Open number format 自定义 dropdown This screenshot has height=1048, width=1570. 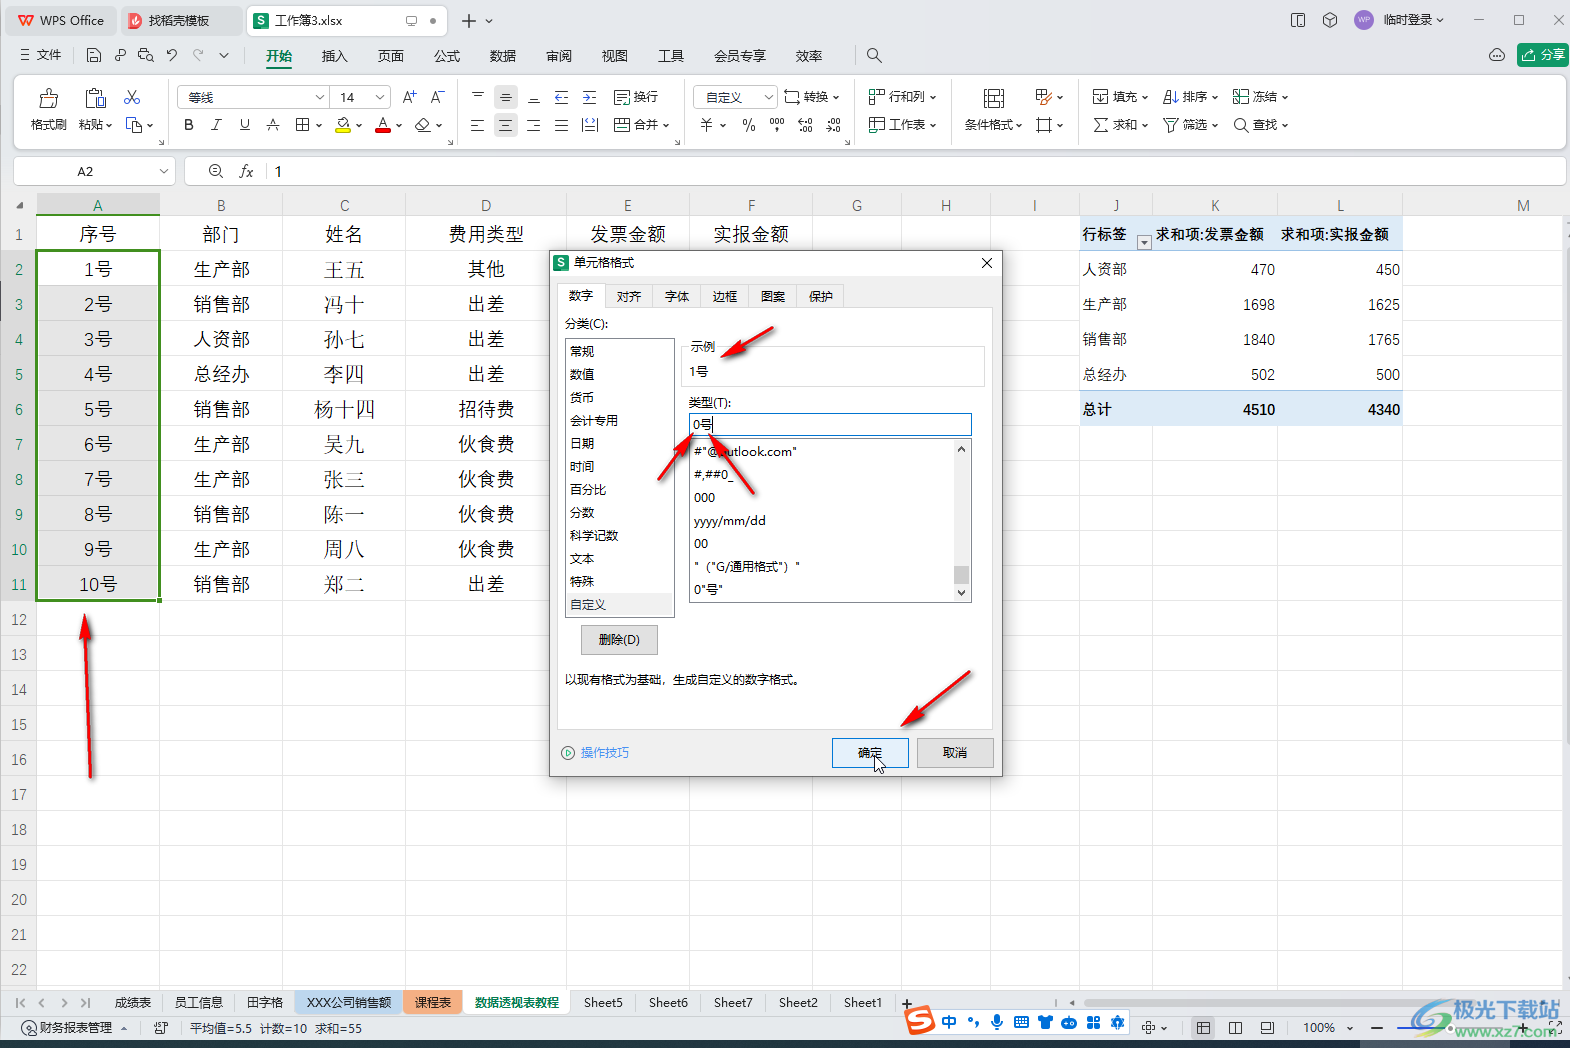768,97
